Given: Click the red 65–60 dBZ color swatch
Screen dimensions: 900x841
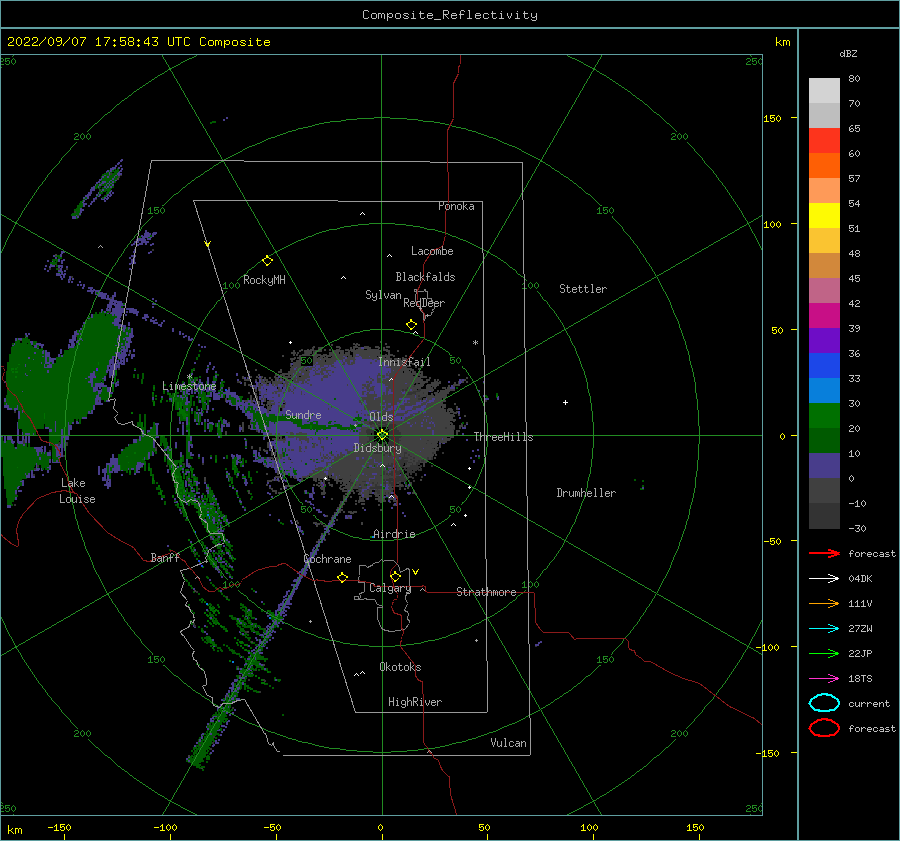Looking at the screenshot, I should [x=824, y=141].
